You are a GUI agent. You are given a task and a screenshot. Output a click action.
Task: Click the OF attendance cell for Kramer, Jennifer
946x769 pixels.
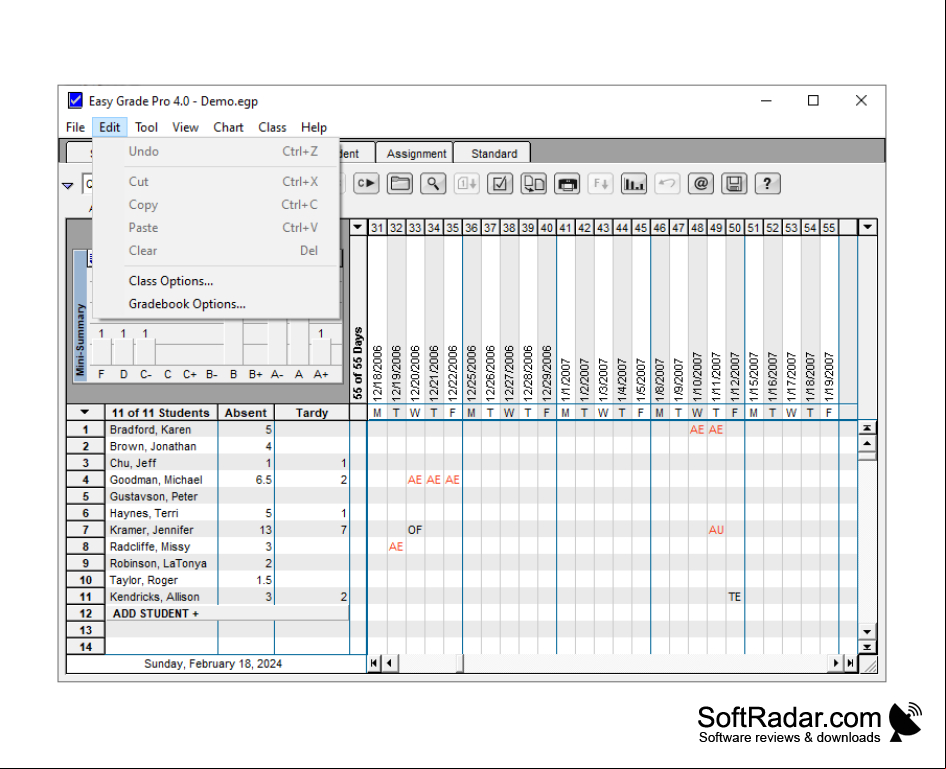(415, 530)
